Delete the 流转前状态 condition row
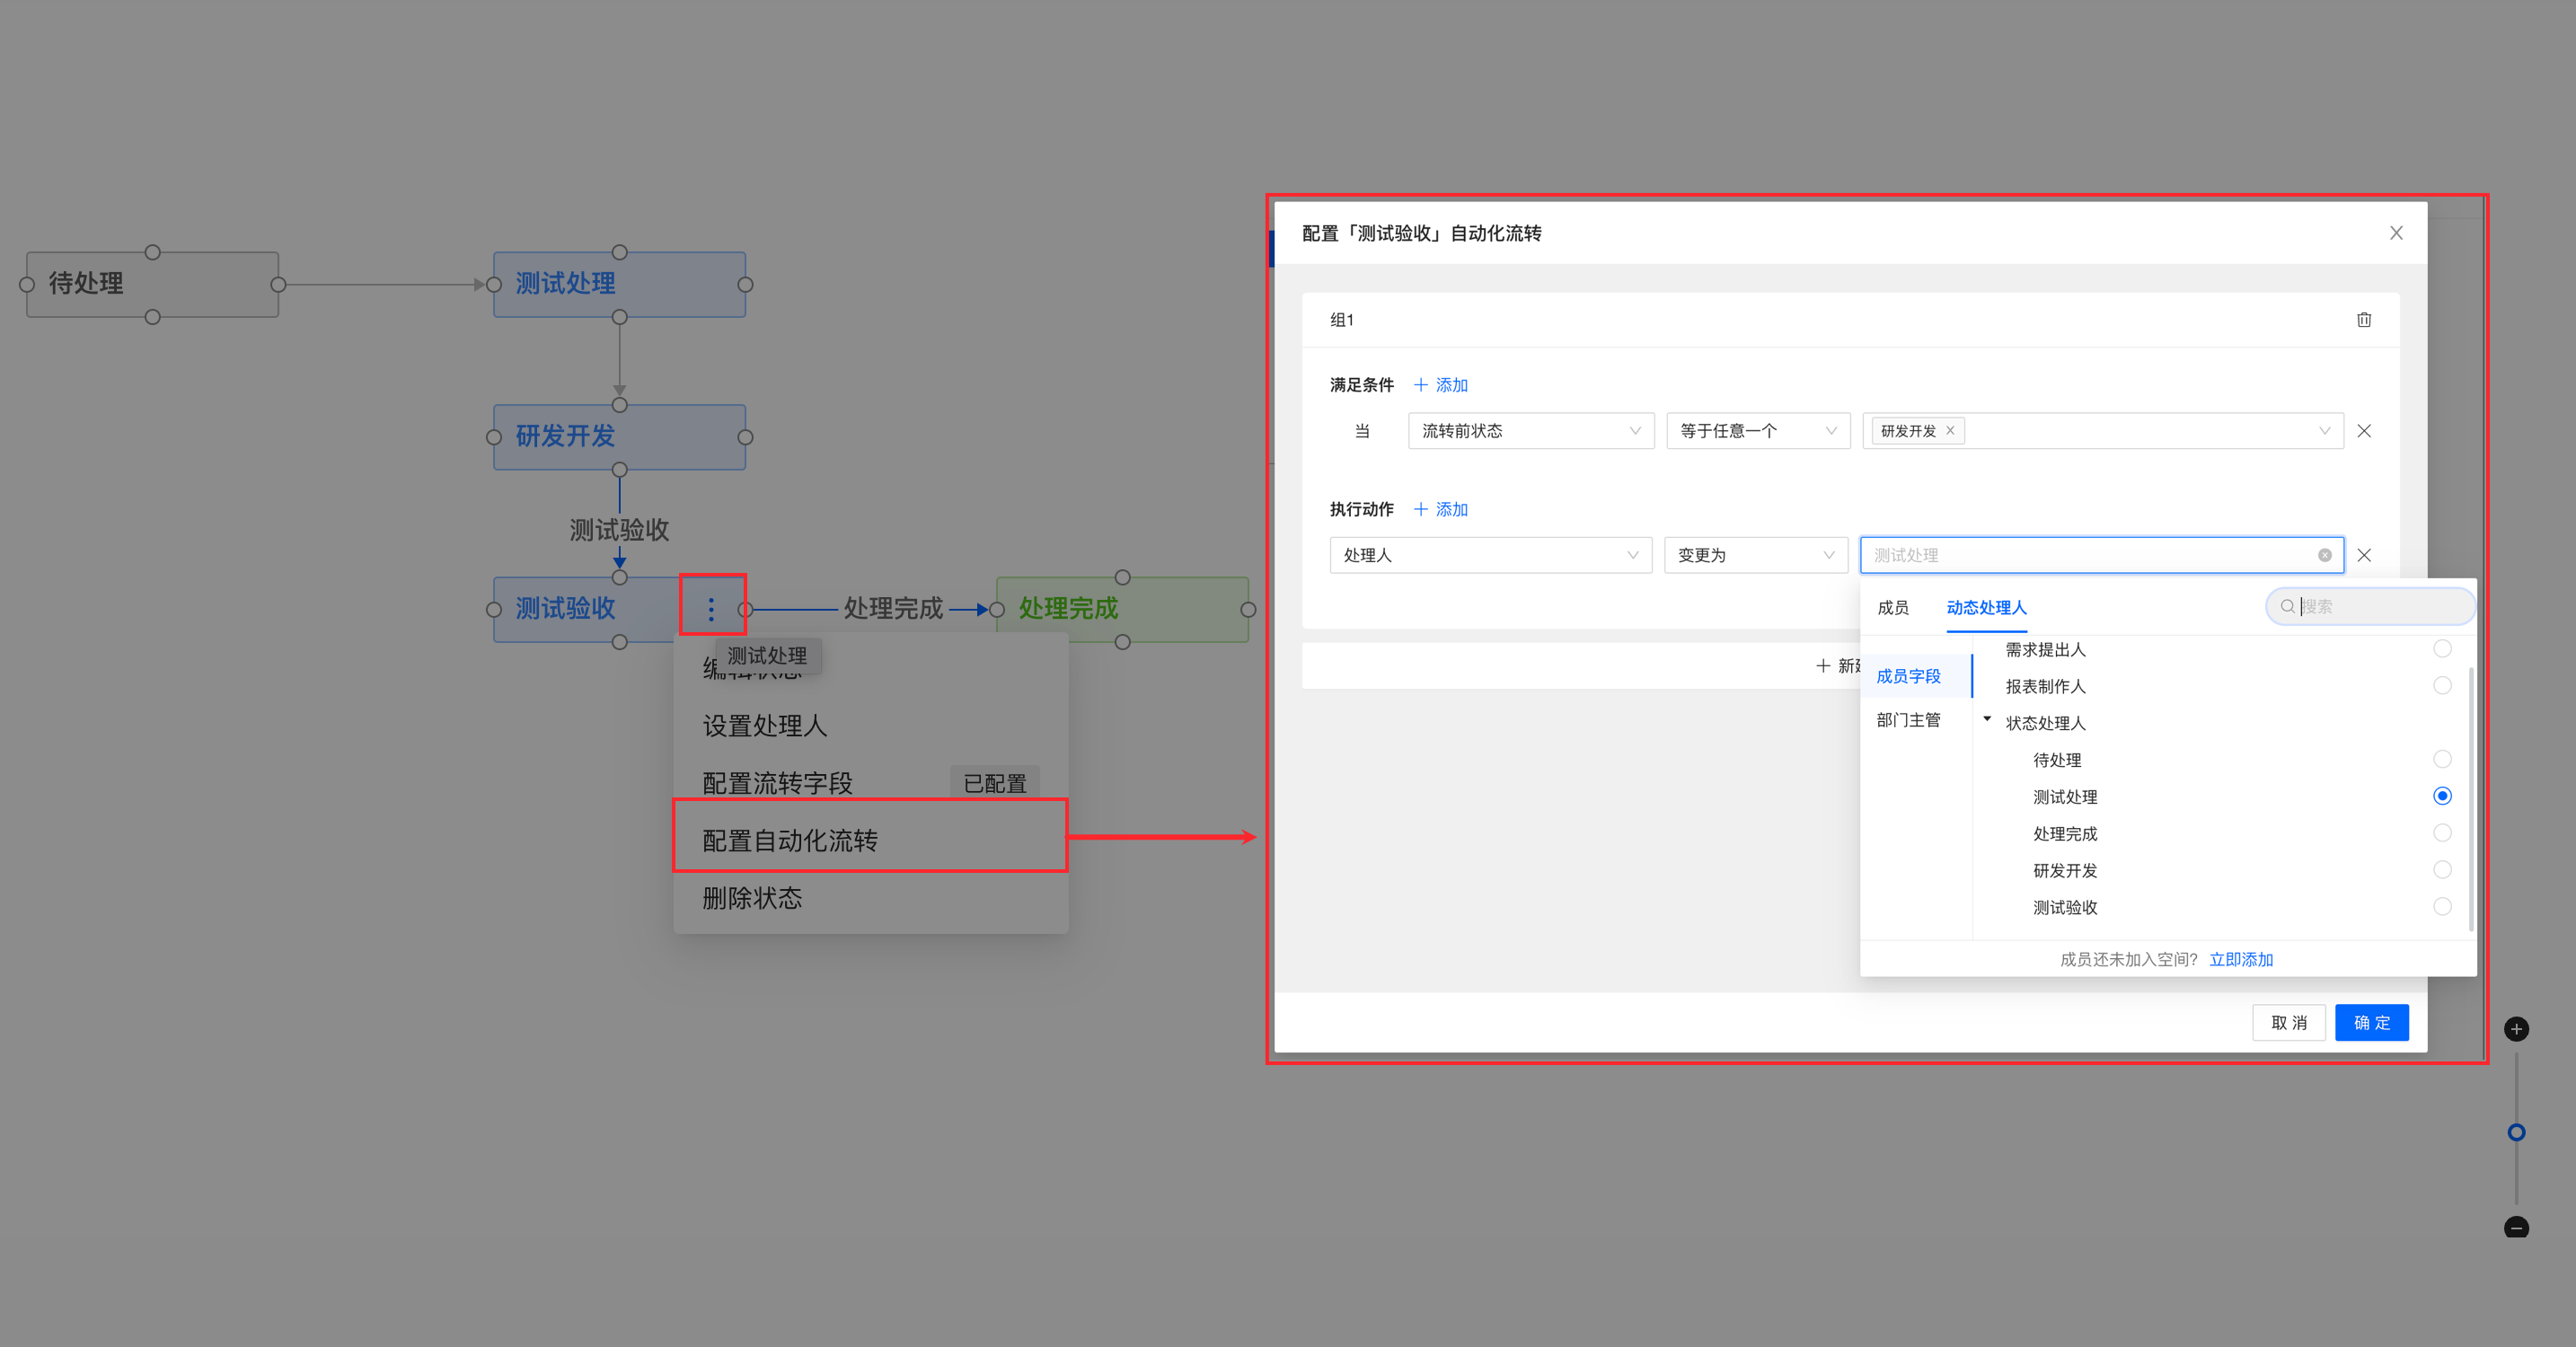The width and height of the screenshot is (2576, 1347). tap(2363, 431)
